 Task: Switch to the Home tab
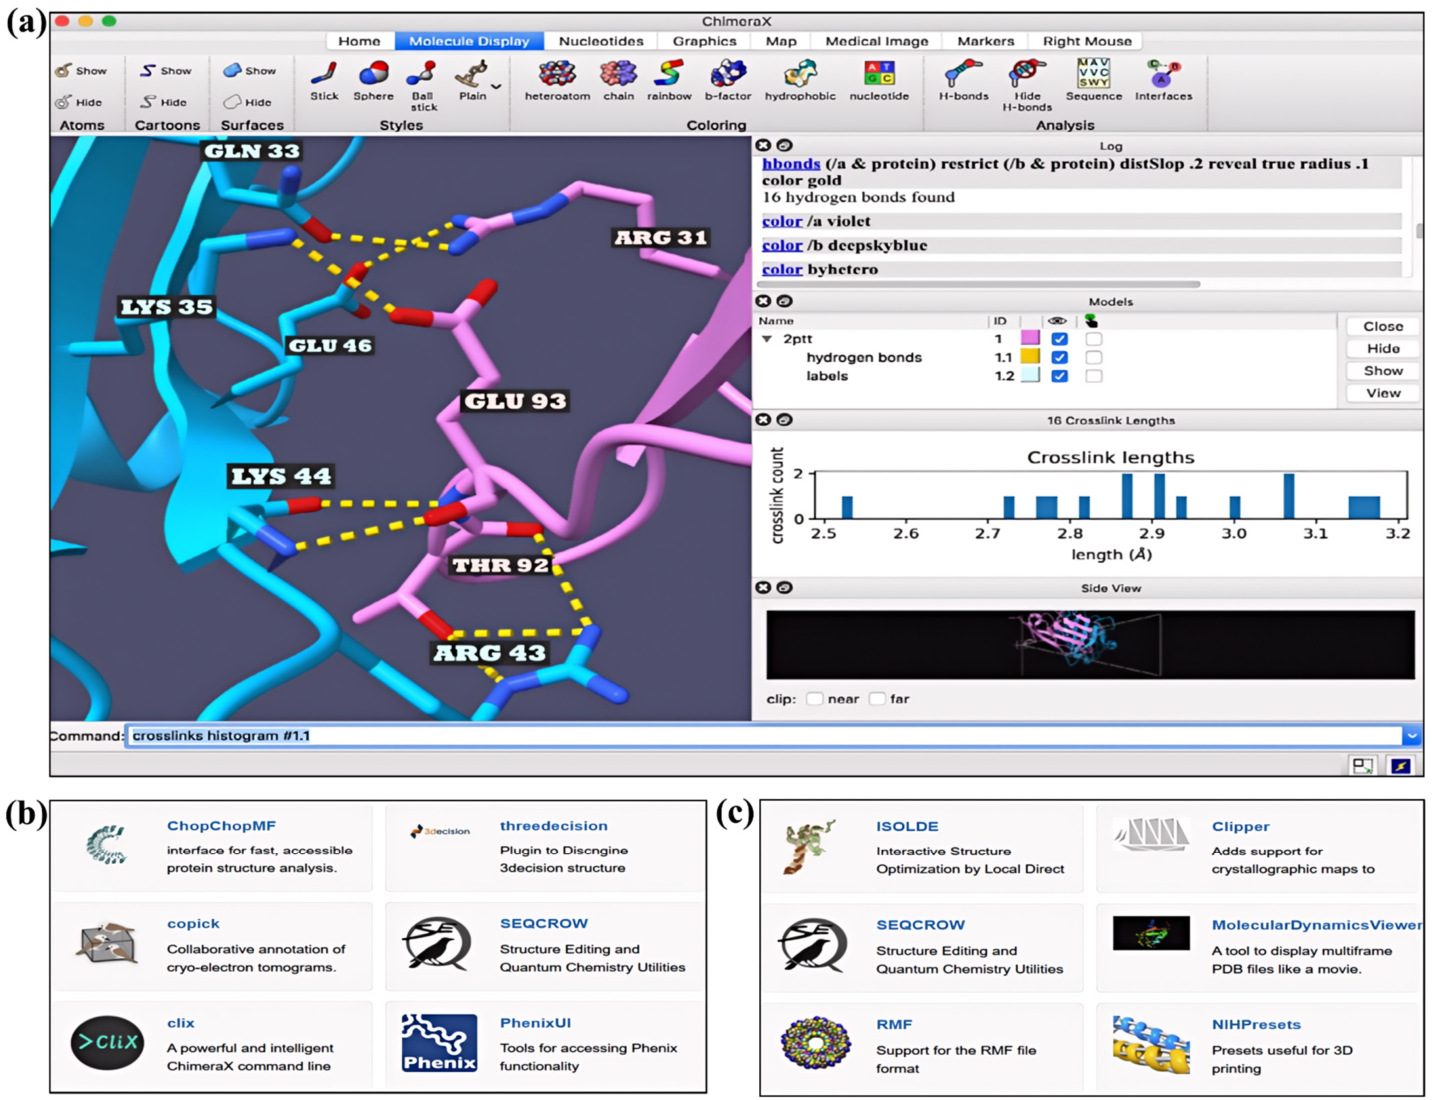click(359, 41)
